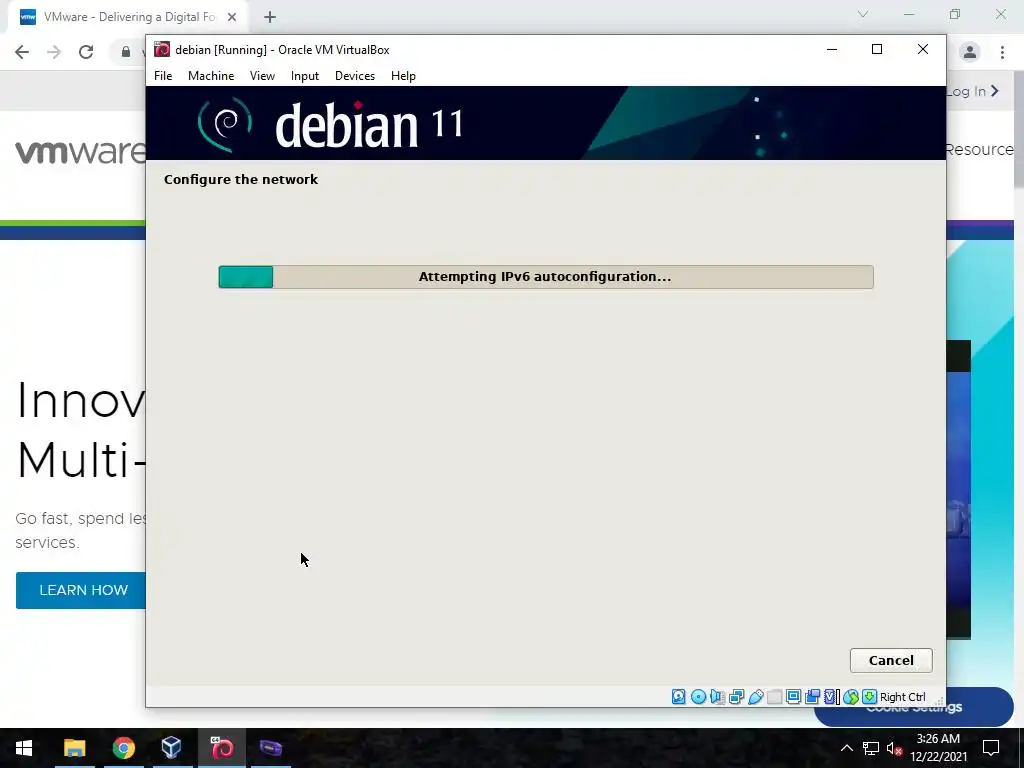Click the IPv6 autoconfiguration progress bar
Viewport: 1024px width, 768px height.
click(x=546, y=277)
